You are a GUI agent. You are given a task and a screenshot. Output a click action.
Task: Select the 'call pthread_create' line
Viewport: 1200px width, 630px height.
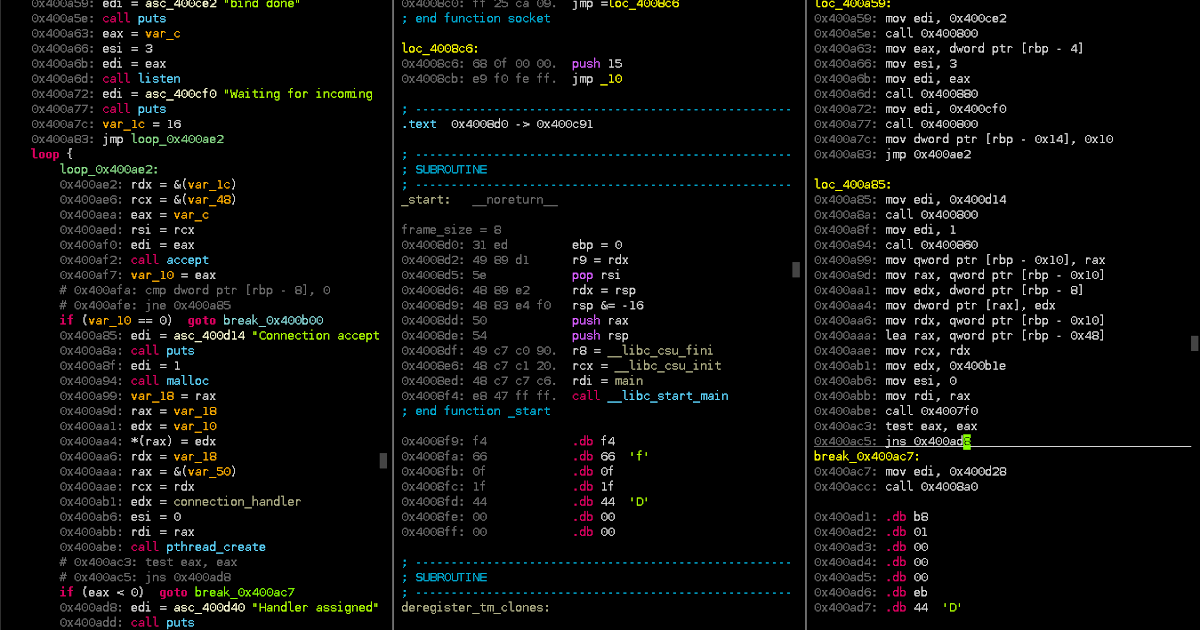198,547
